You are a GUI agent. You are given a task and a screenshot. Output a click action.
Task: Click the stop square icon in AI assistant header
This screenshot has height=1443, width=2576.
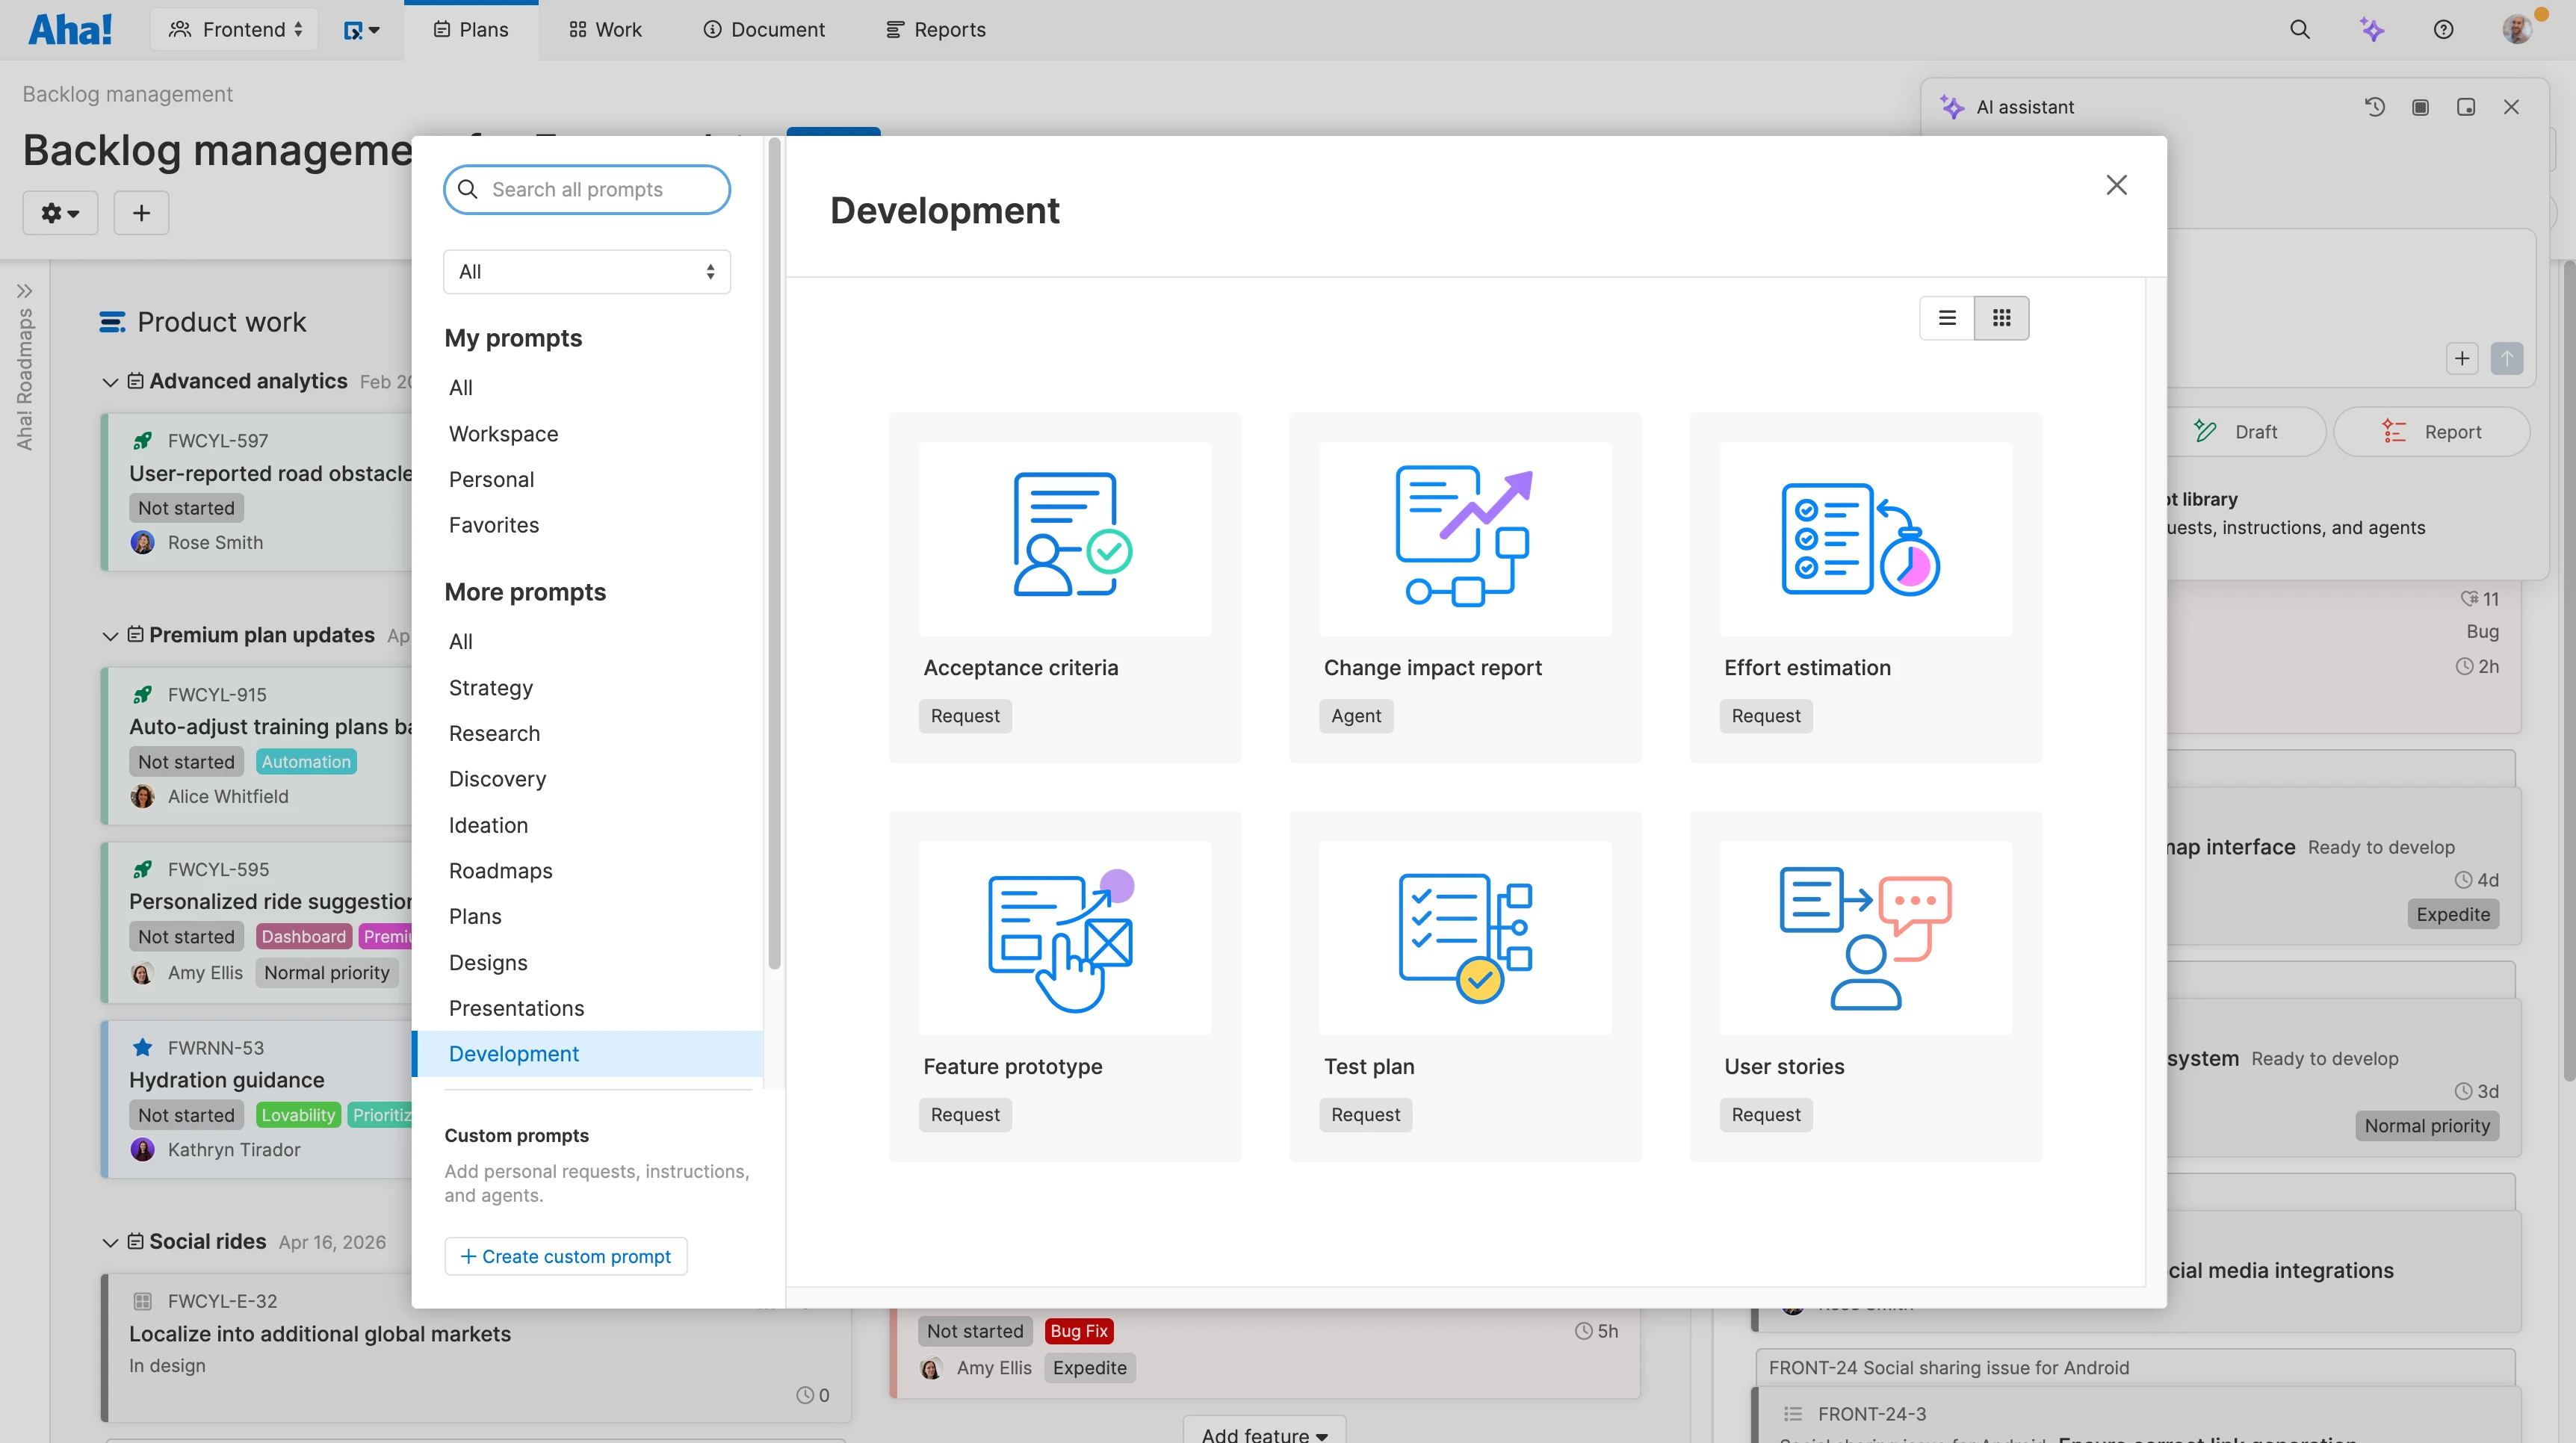pyautogui.click(x=2421, y=107)
